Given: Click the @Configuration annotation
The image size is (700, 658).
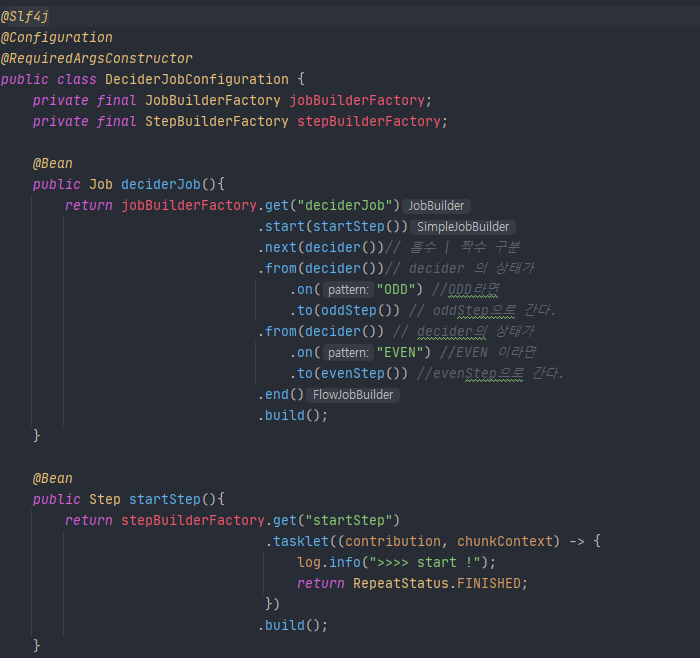Looking at the screenshot, I should point(57,37).
